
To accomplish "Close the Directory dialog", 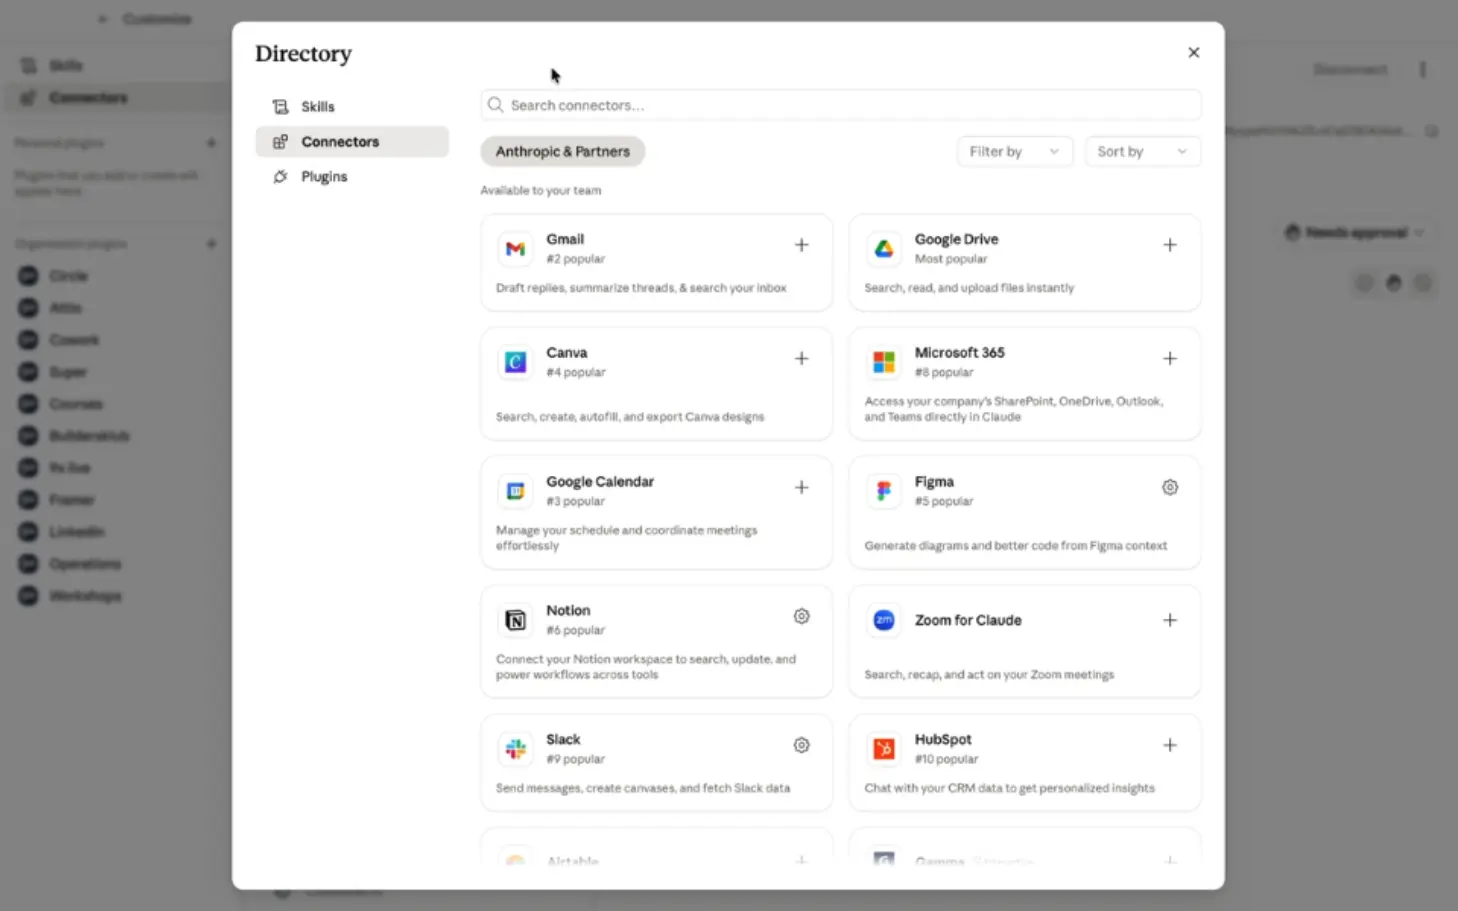I will pyautogui.click(x=1193, y=53).
